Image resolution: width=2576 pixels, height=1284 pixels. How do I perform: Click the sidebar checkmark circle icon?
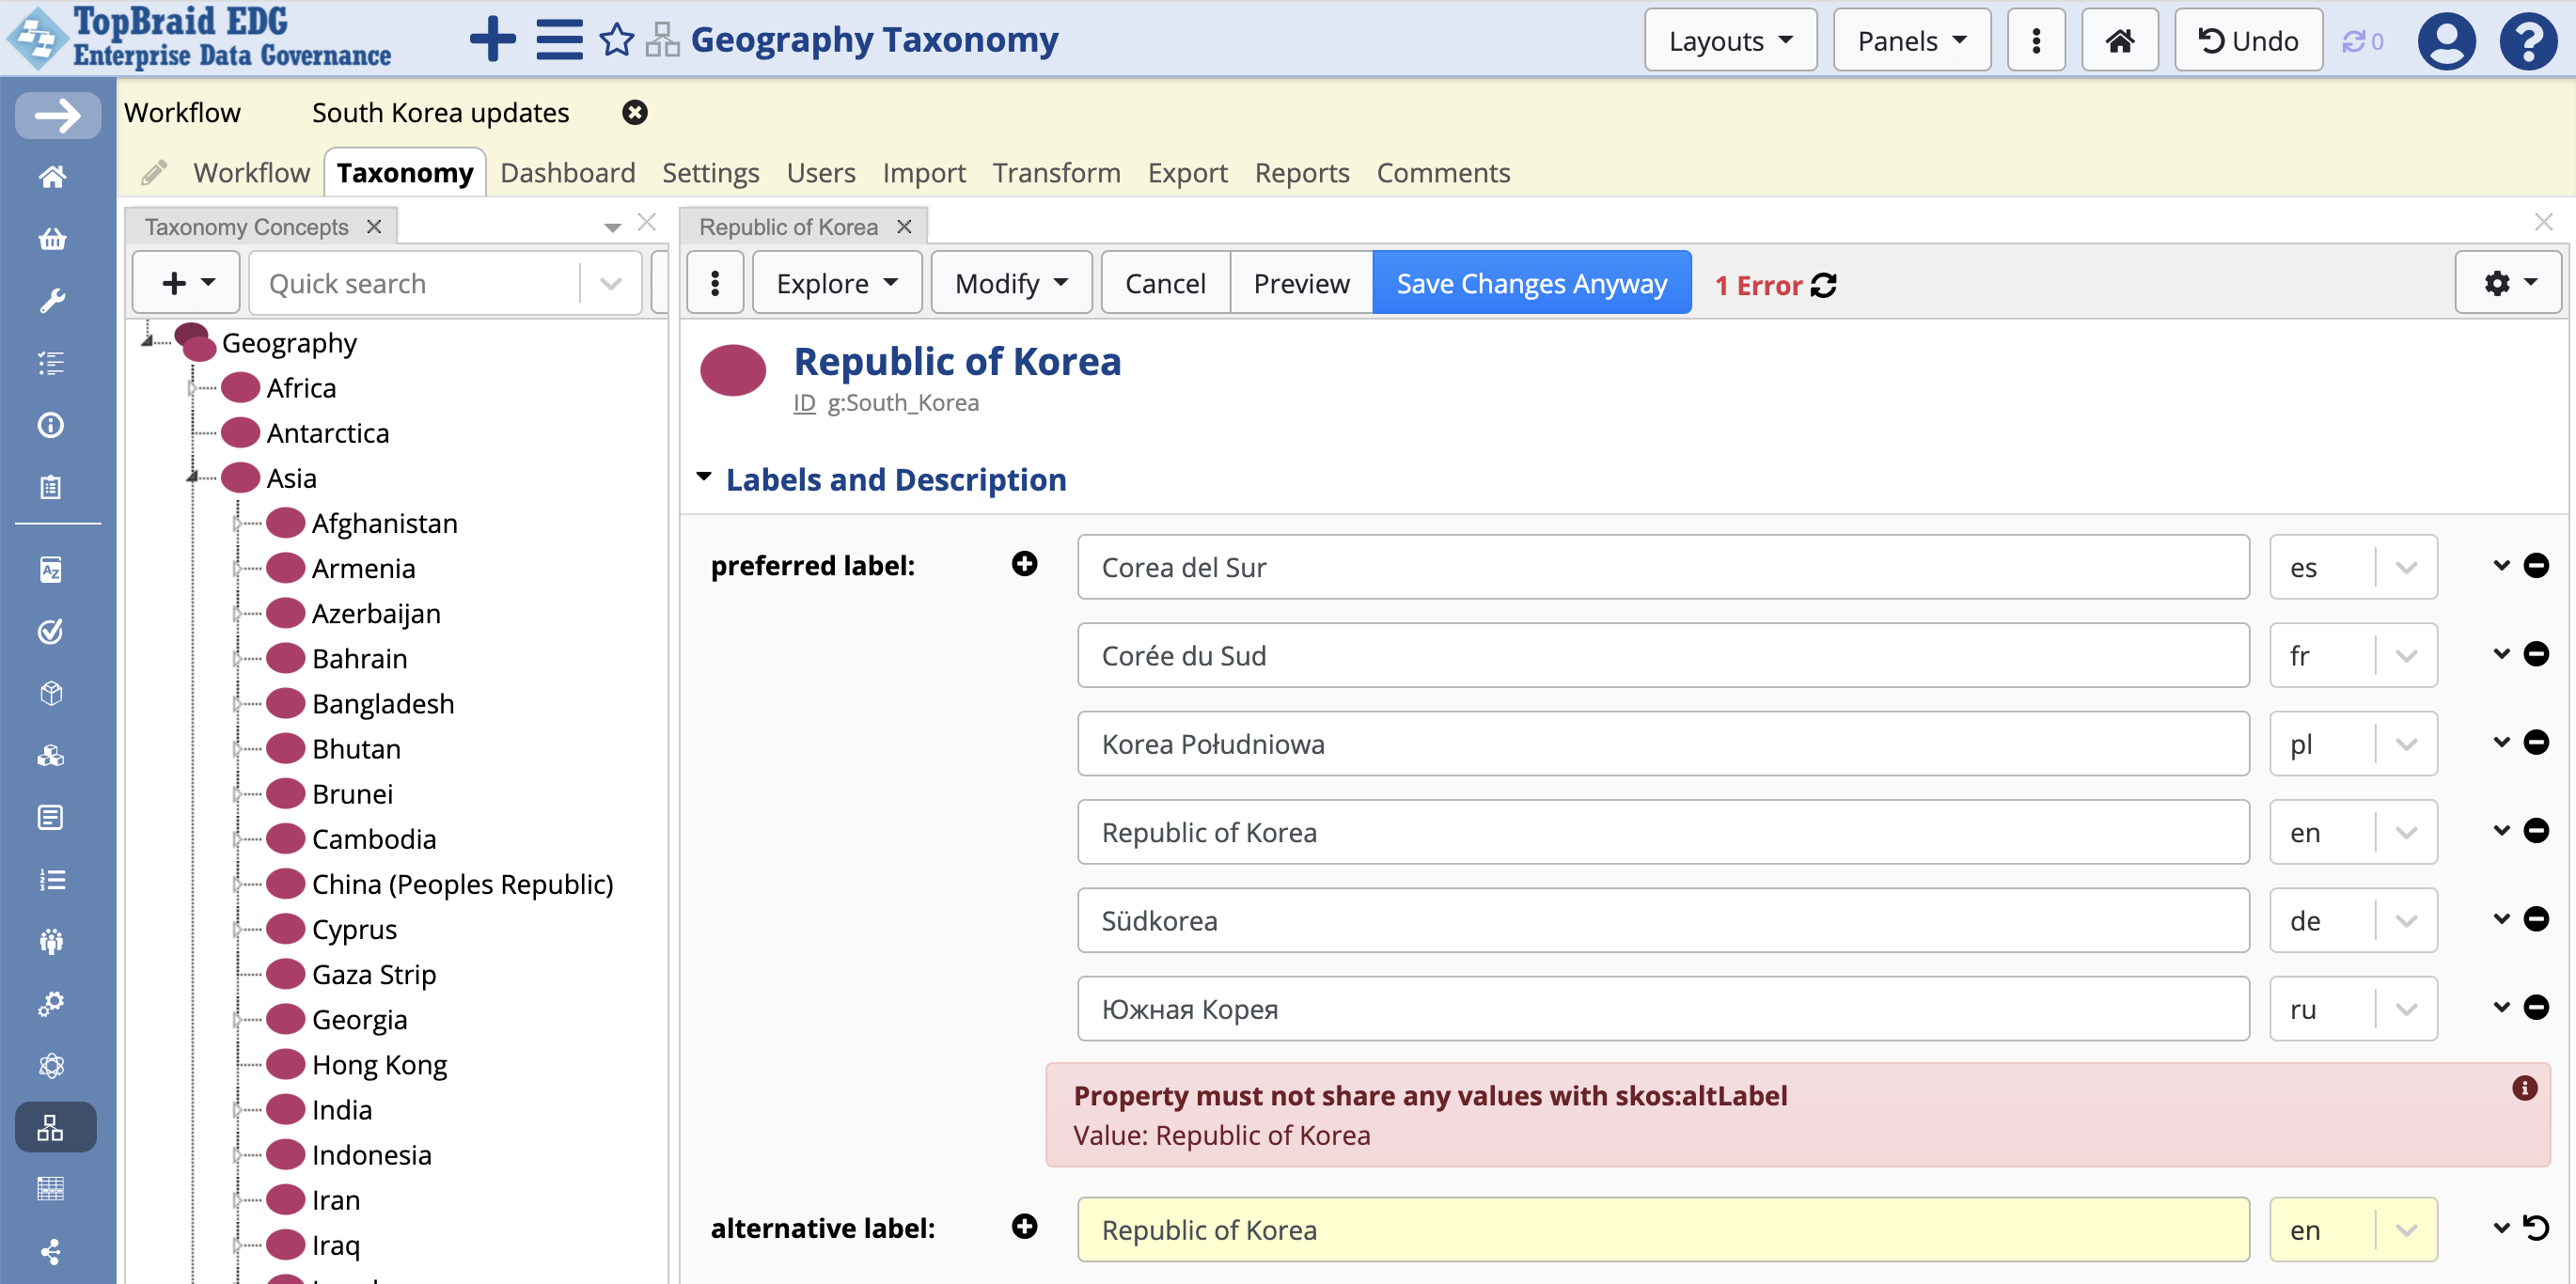pyautogui.click(x=52, y=631)
